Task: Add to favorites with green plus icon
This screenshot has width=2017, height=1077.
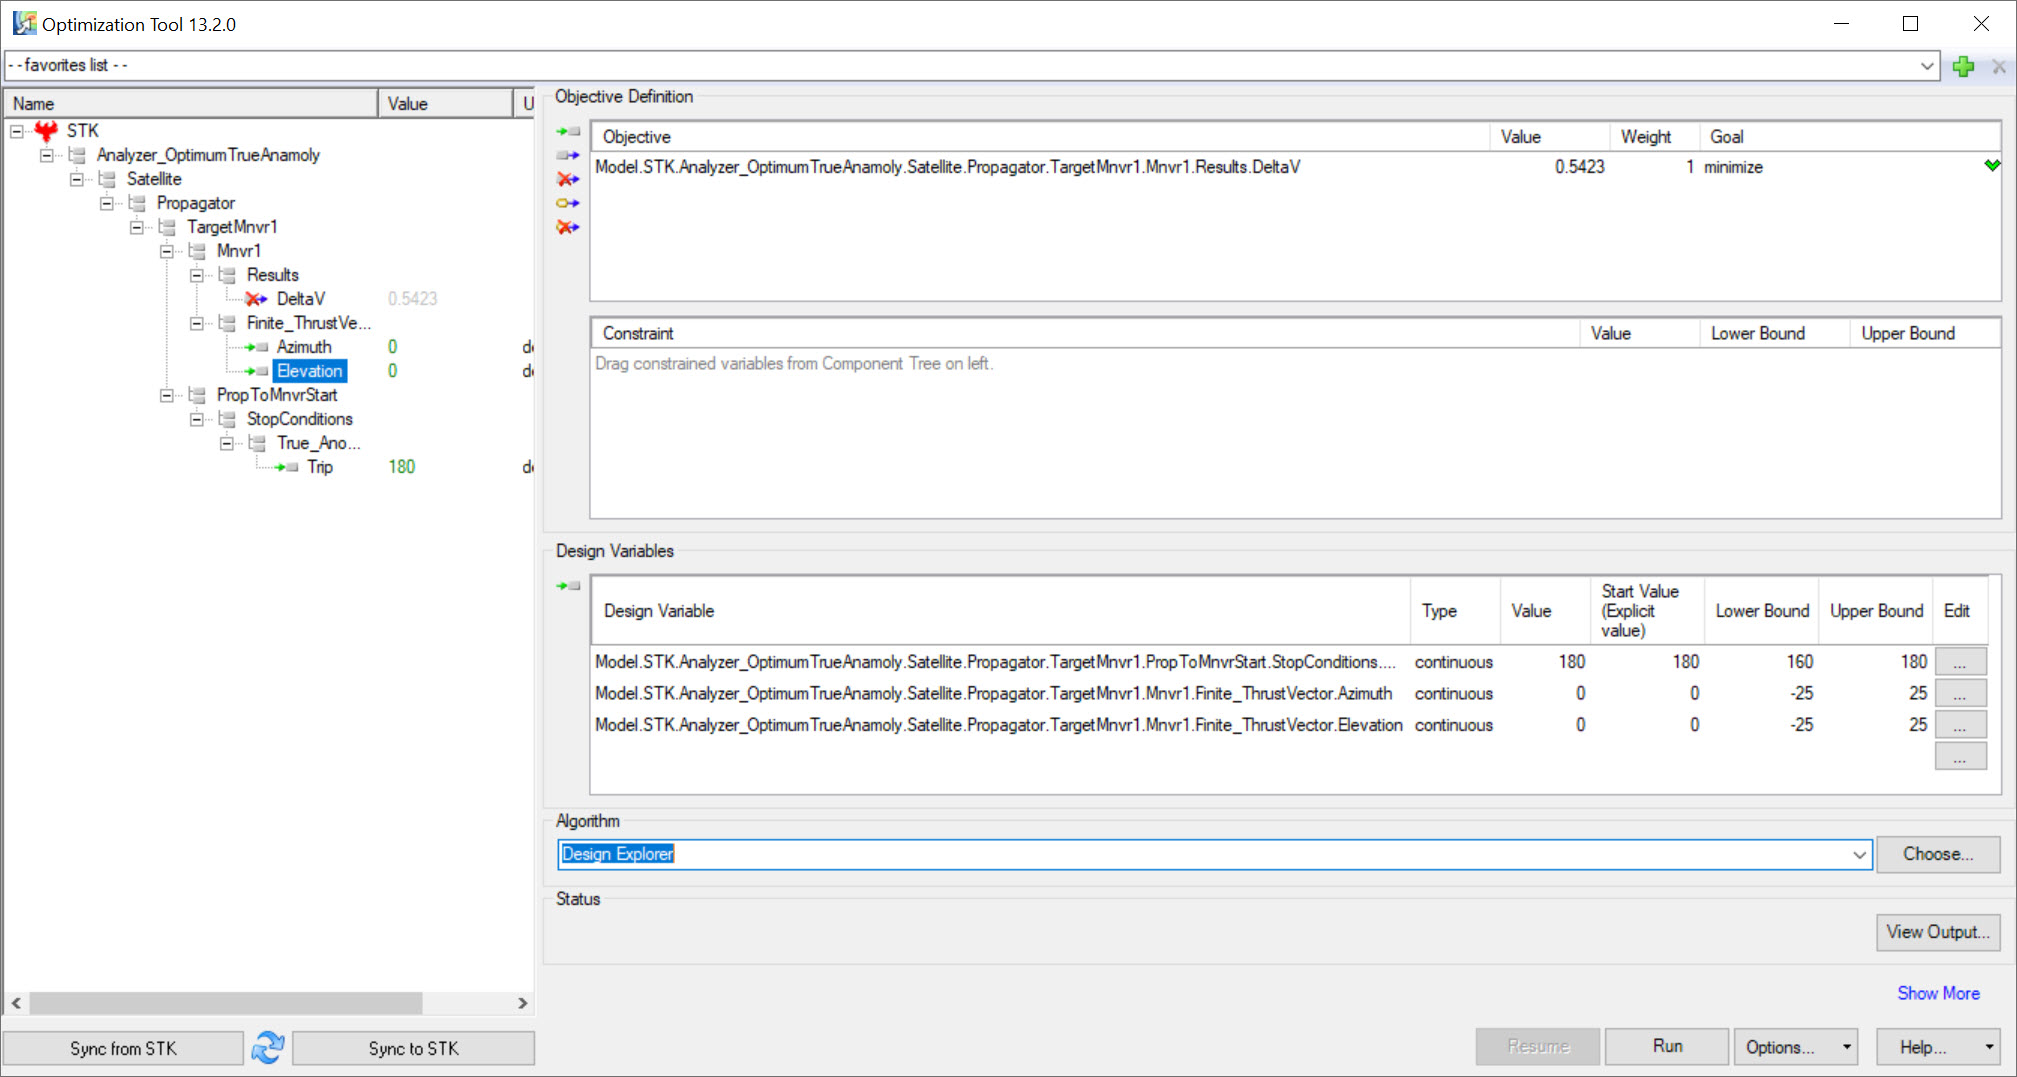Action: point(1963,67)
